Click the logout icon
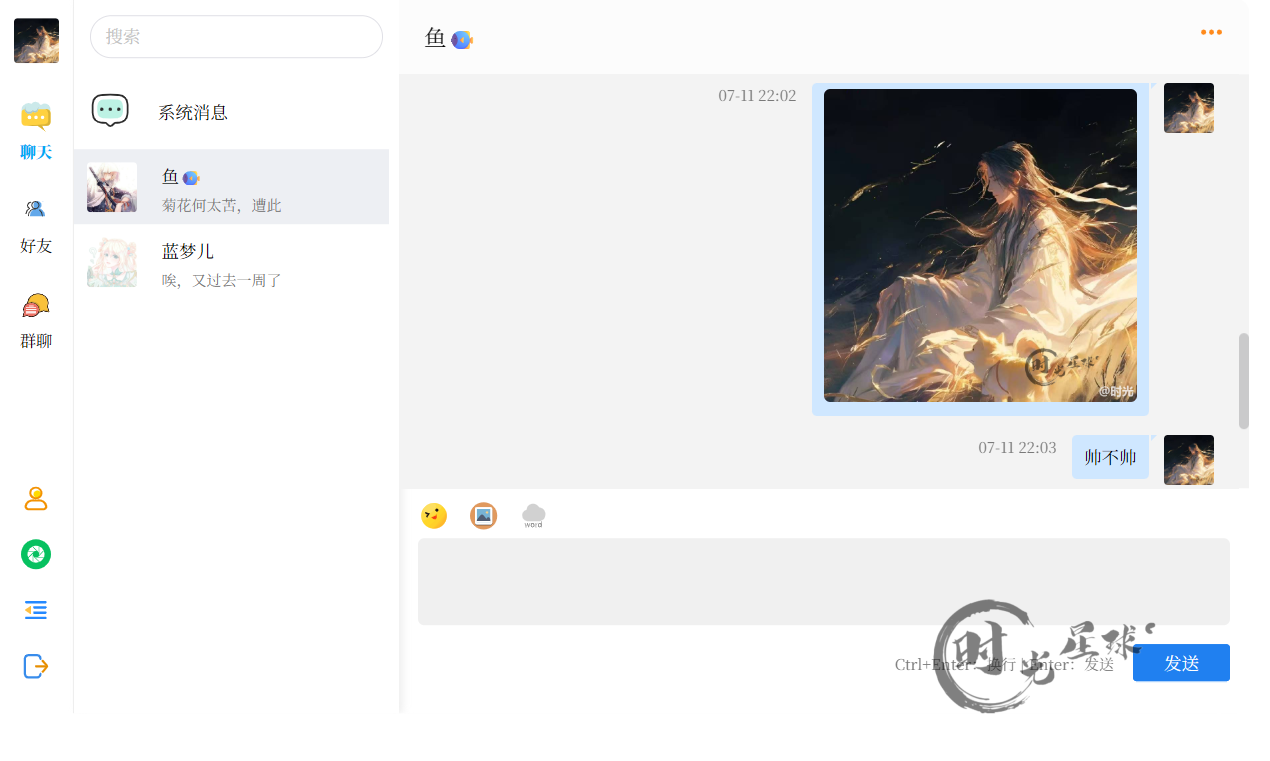Screen dimensions: 1270x761 point(36,666)
